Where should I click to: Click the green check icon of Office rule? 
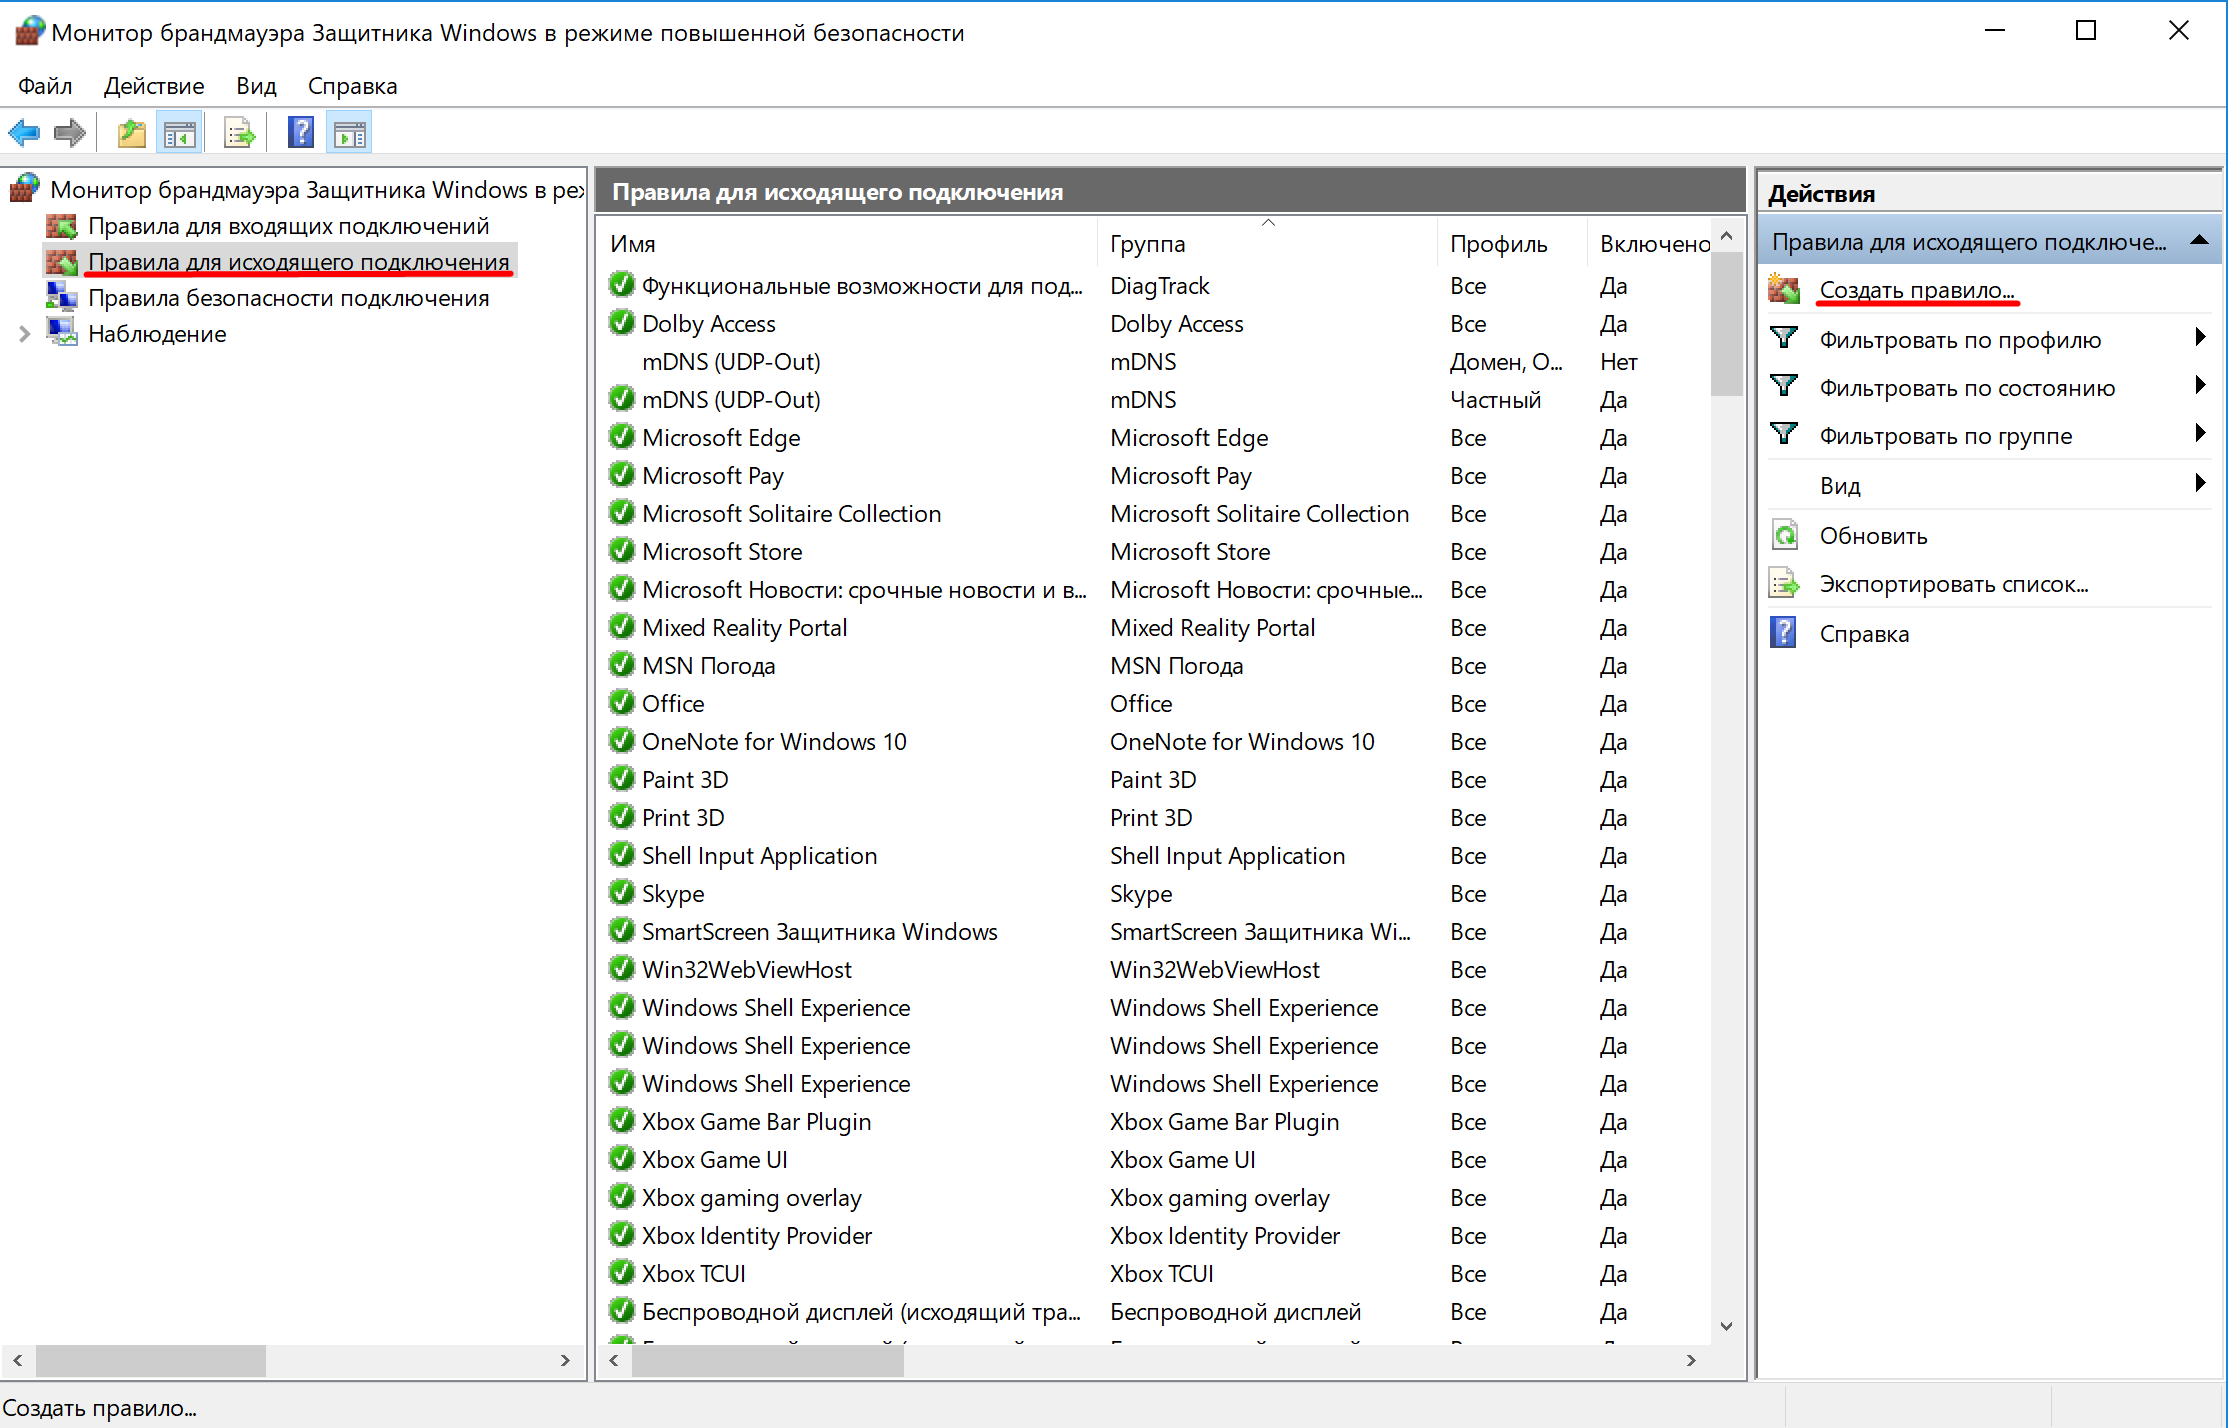point(622,703)
